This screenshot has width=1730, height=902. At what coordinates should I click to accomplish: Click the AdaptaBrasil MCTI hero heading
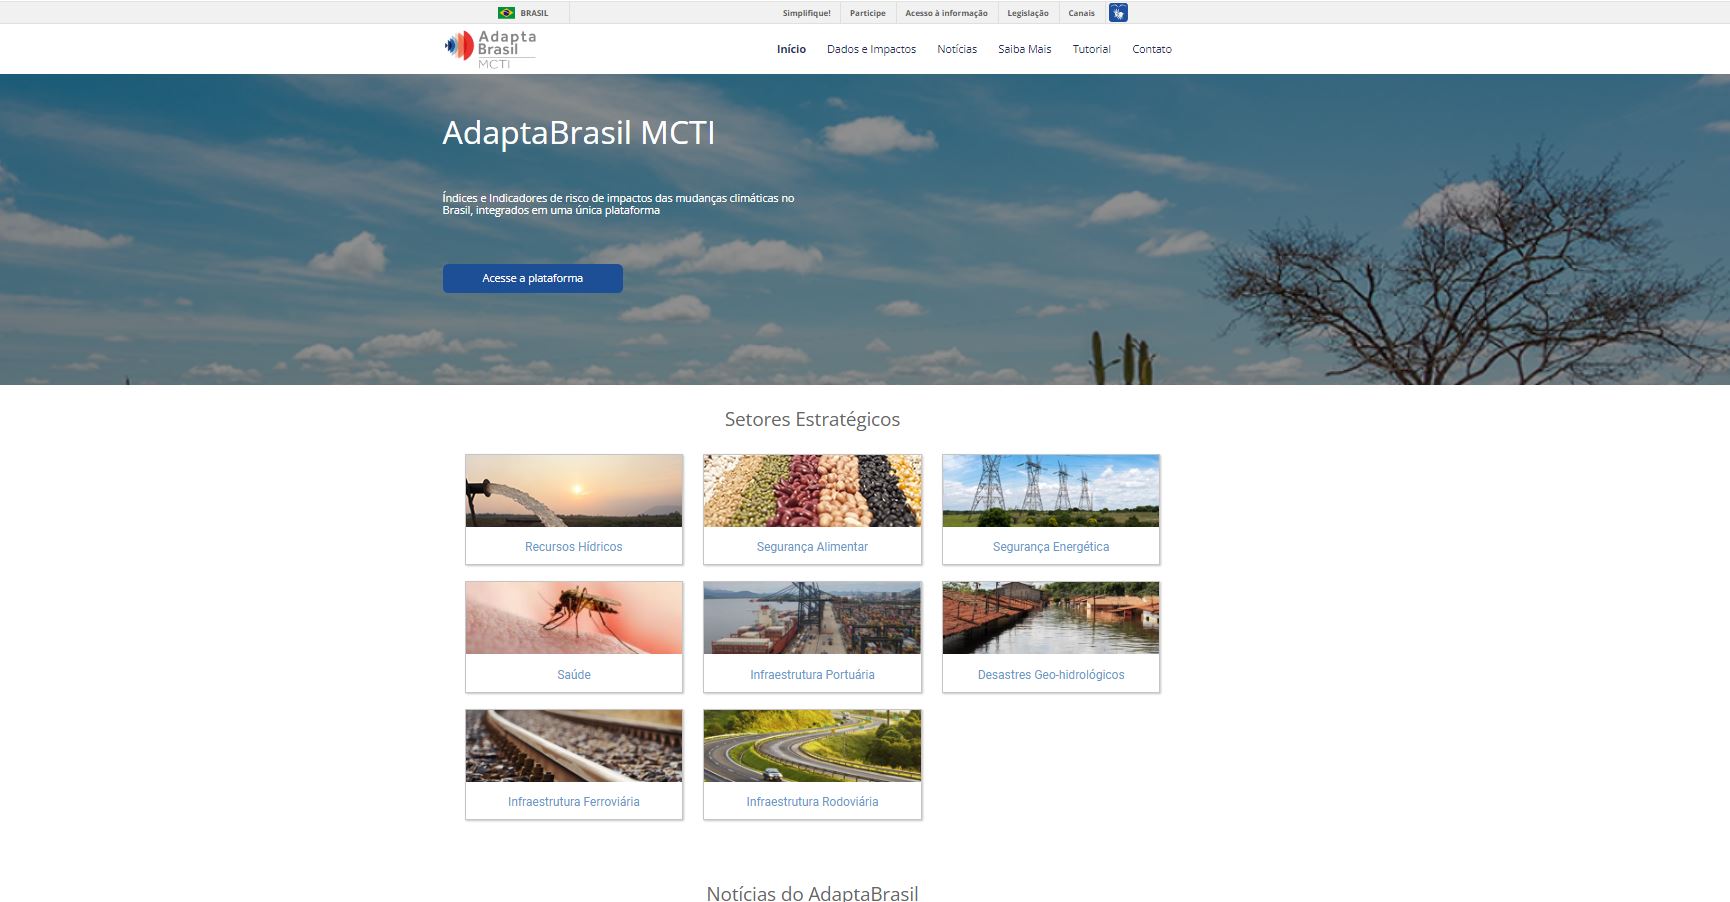pyautogui.click(x=579, y=133)
